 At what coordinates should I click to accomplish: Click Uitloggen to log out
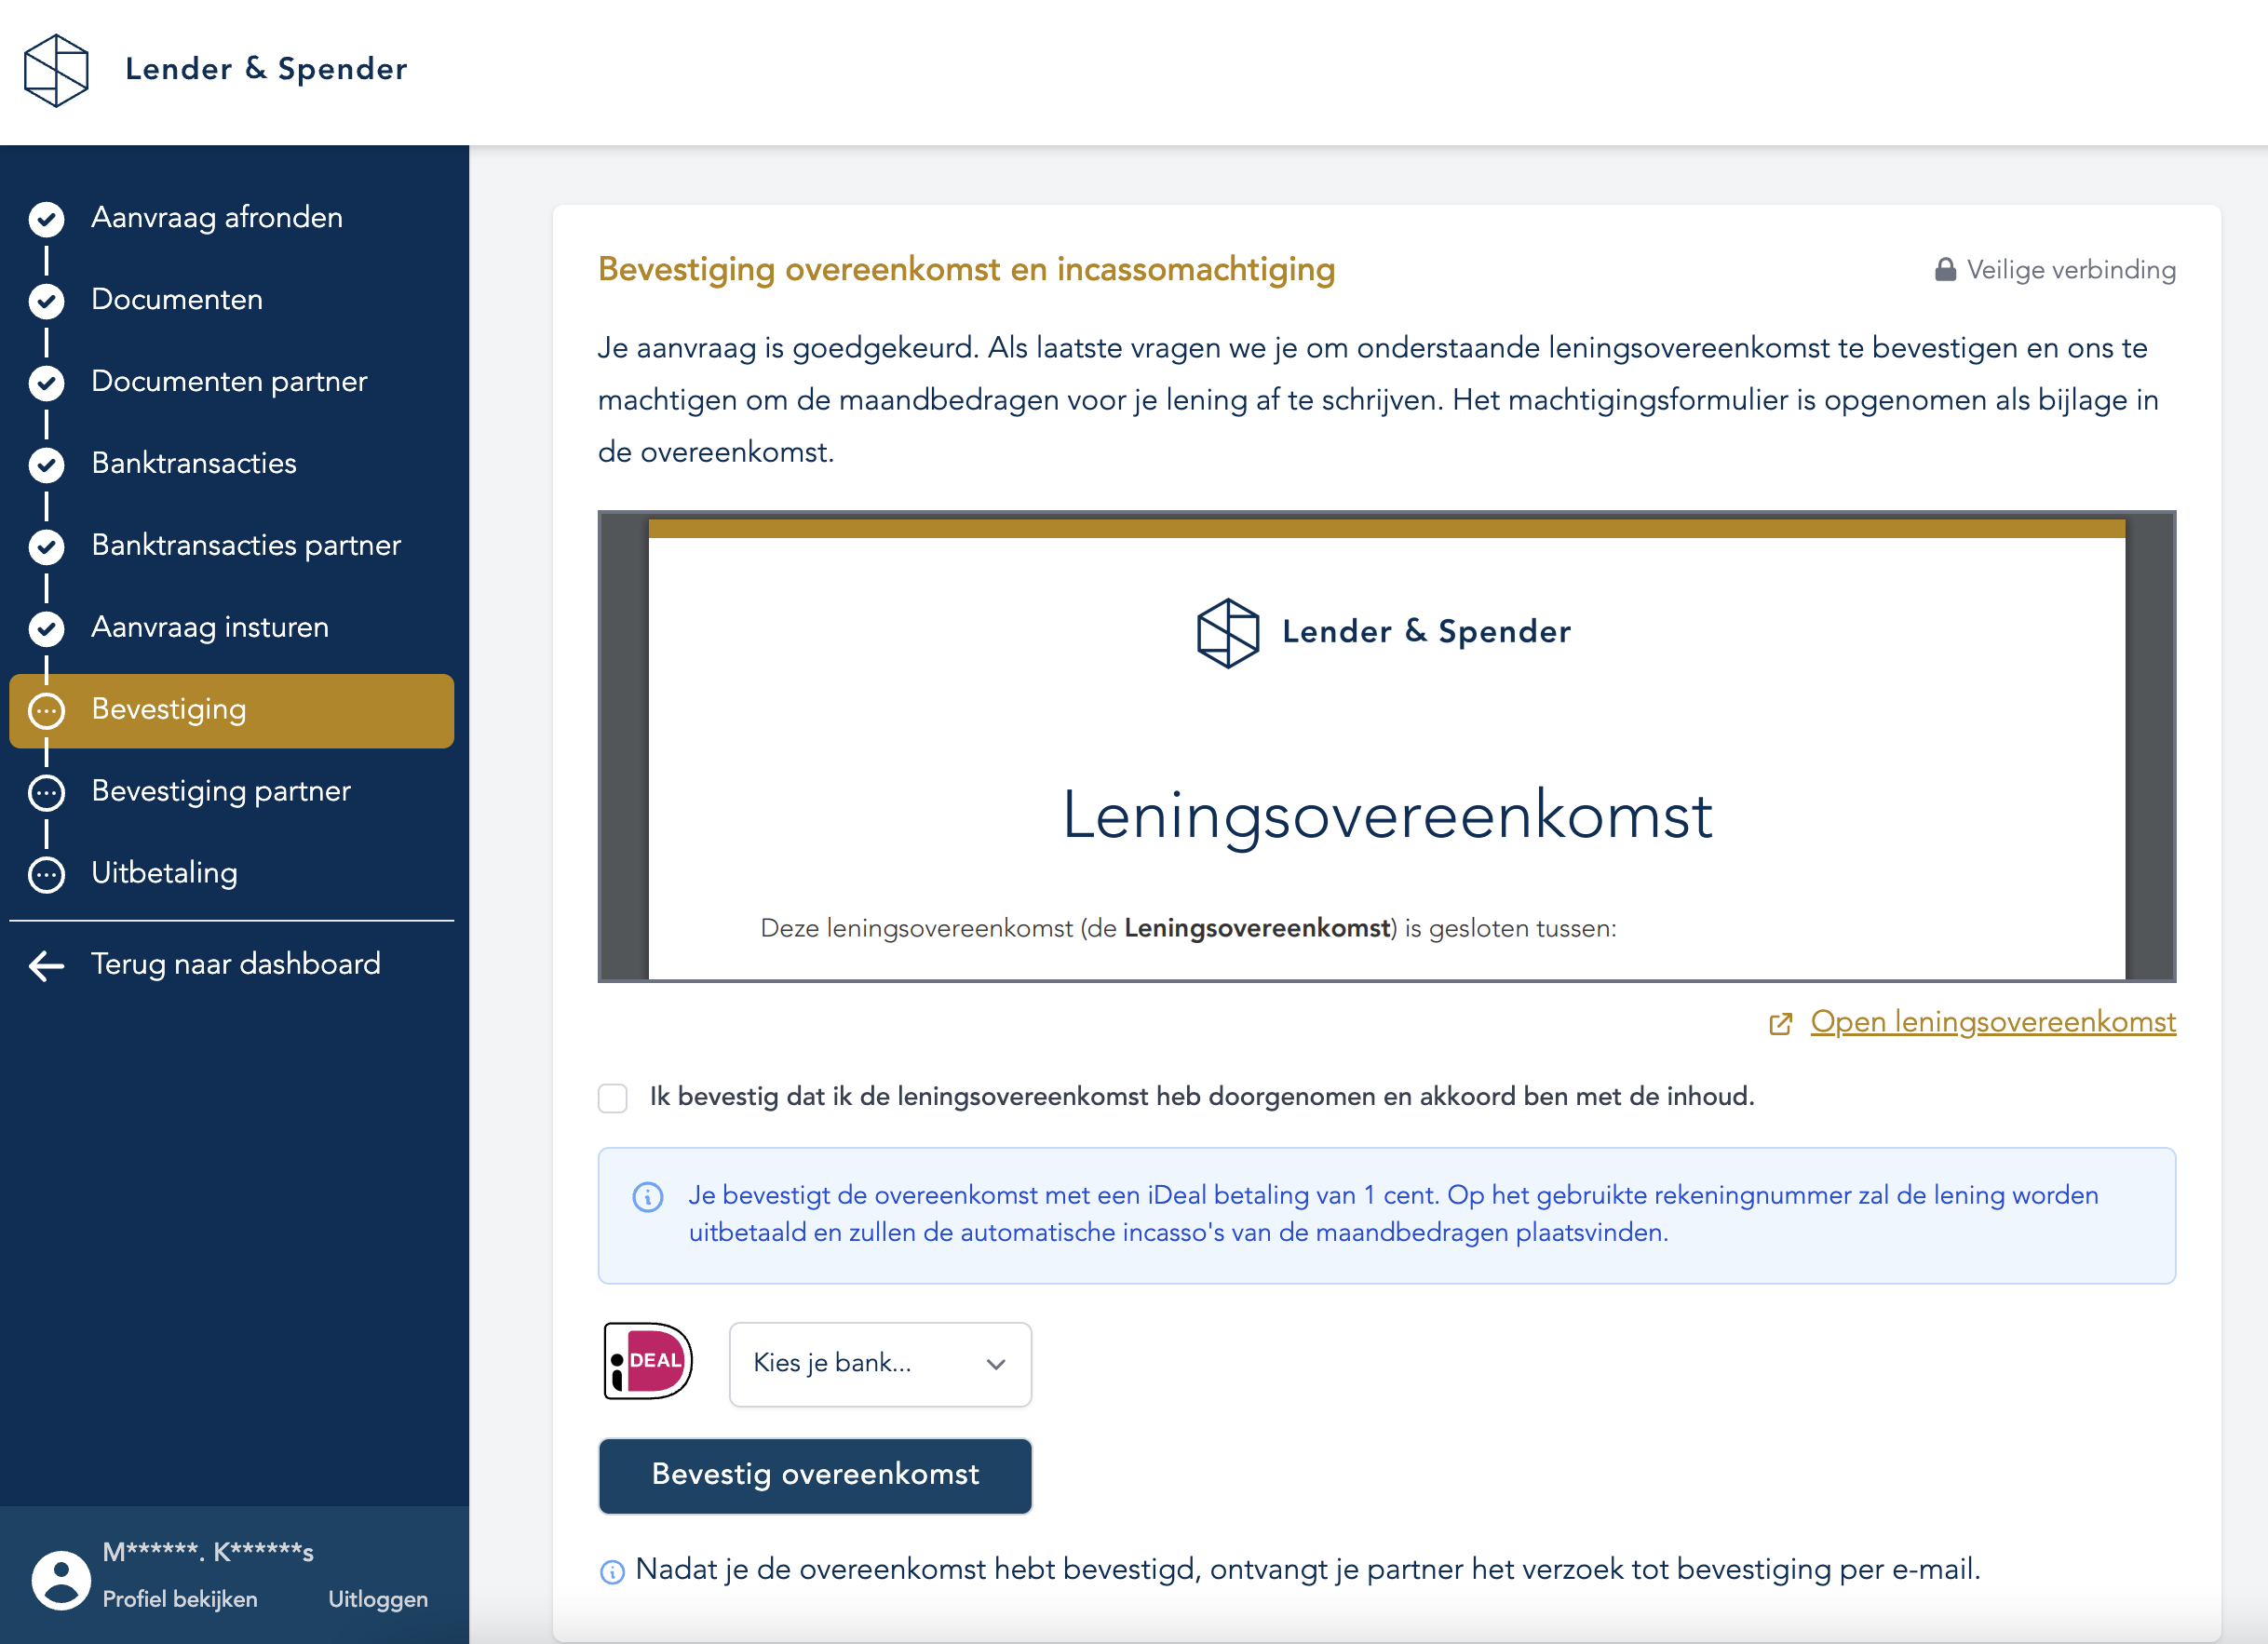[x=378, y=1599]
